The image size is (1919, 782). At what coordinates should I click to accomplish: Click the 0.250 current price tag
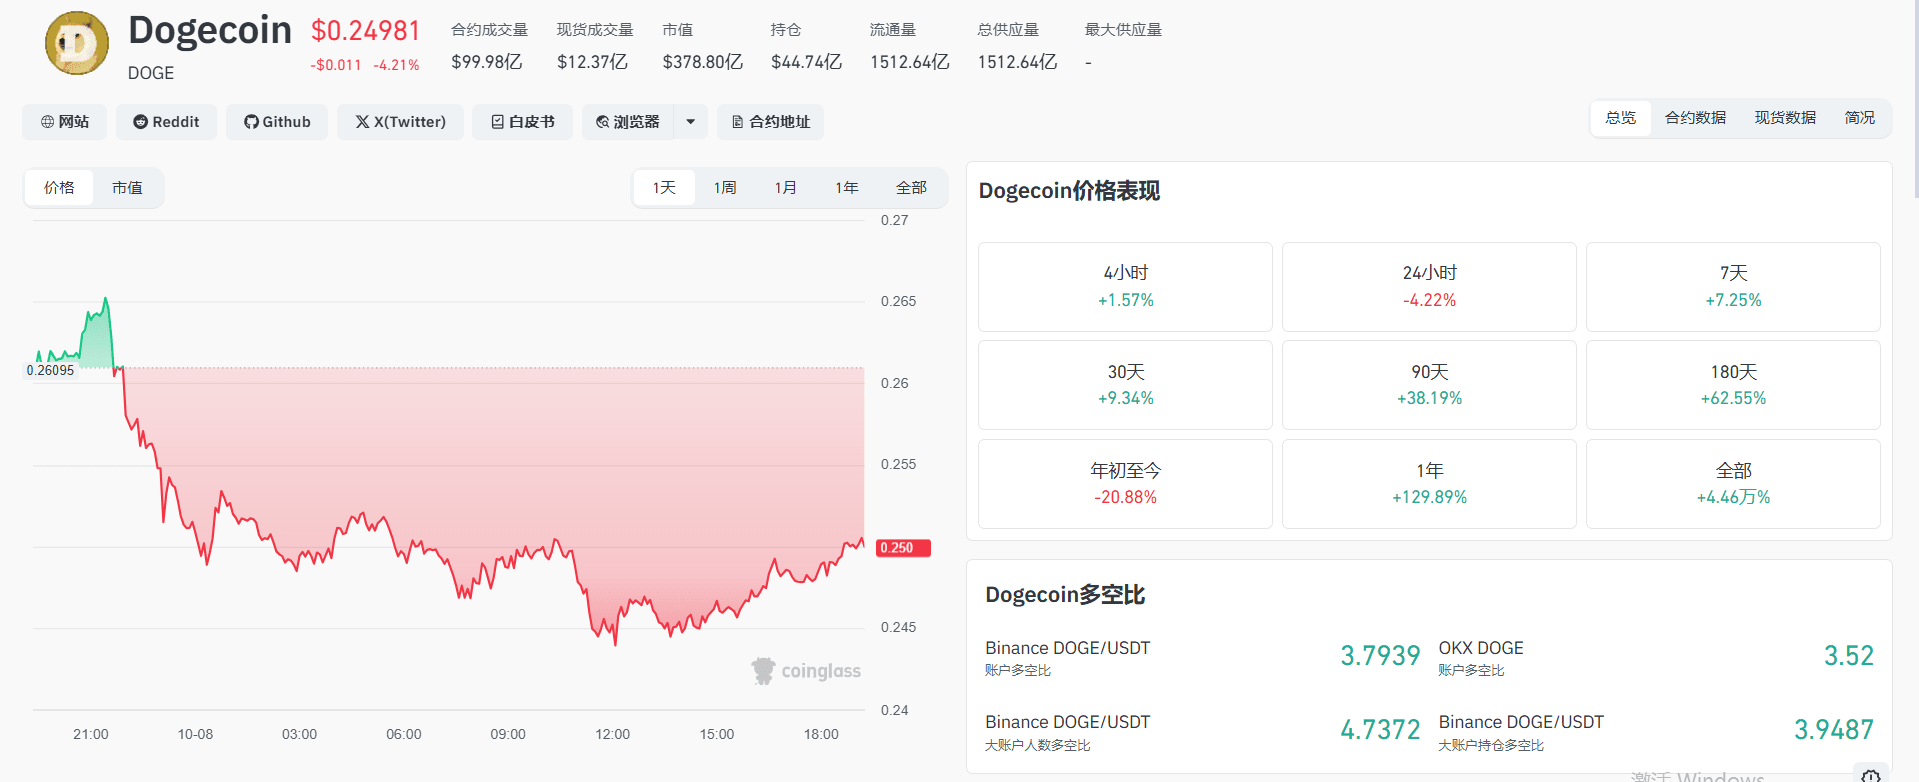903,548
